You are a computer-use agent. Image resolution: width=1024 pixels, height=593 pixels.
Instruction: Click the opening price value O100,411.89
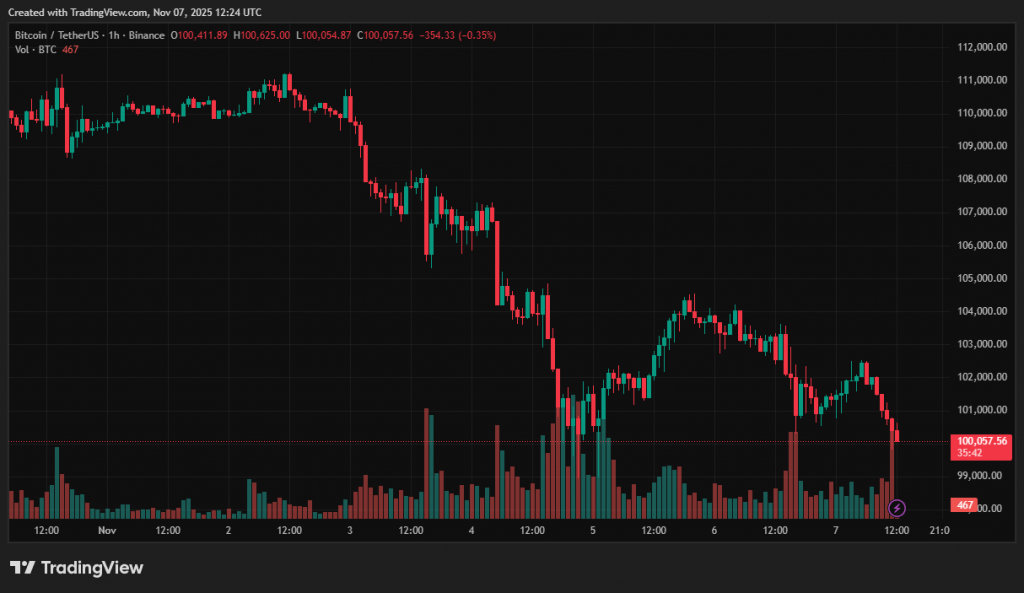pos(199,35)
